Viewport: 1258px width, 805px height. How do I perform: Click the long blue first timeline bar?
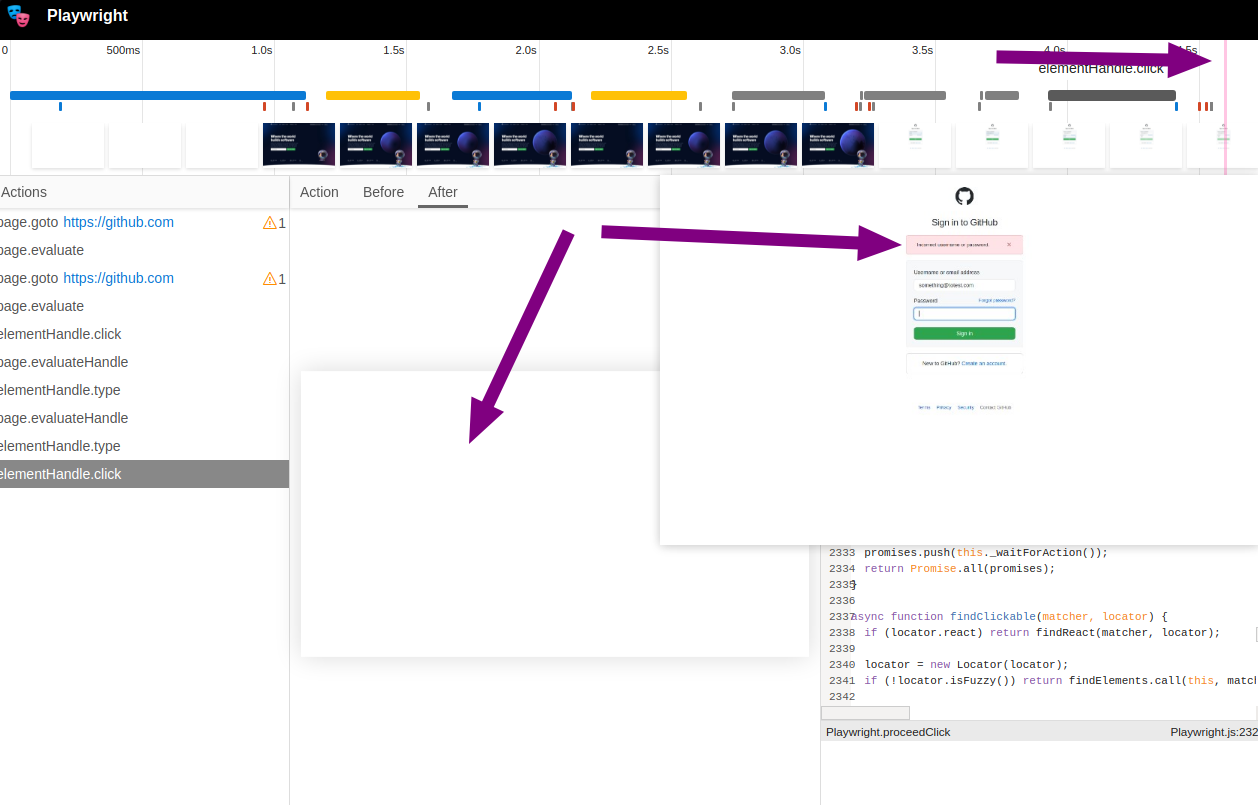tap(158, 96)
